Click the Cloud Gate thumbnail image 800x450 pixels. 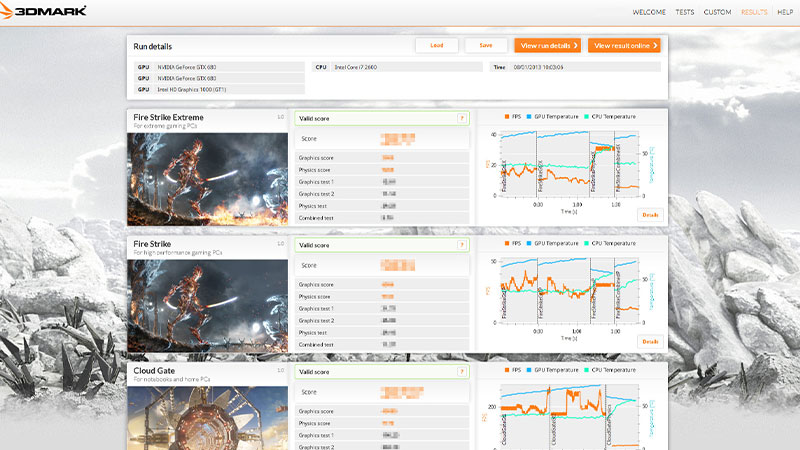(x=207, y=418)
